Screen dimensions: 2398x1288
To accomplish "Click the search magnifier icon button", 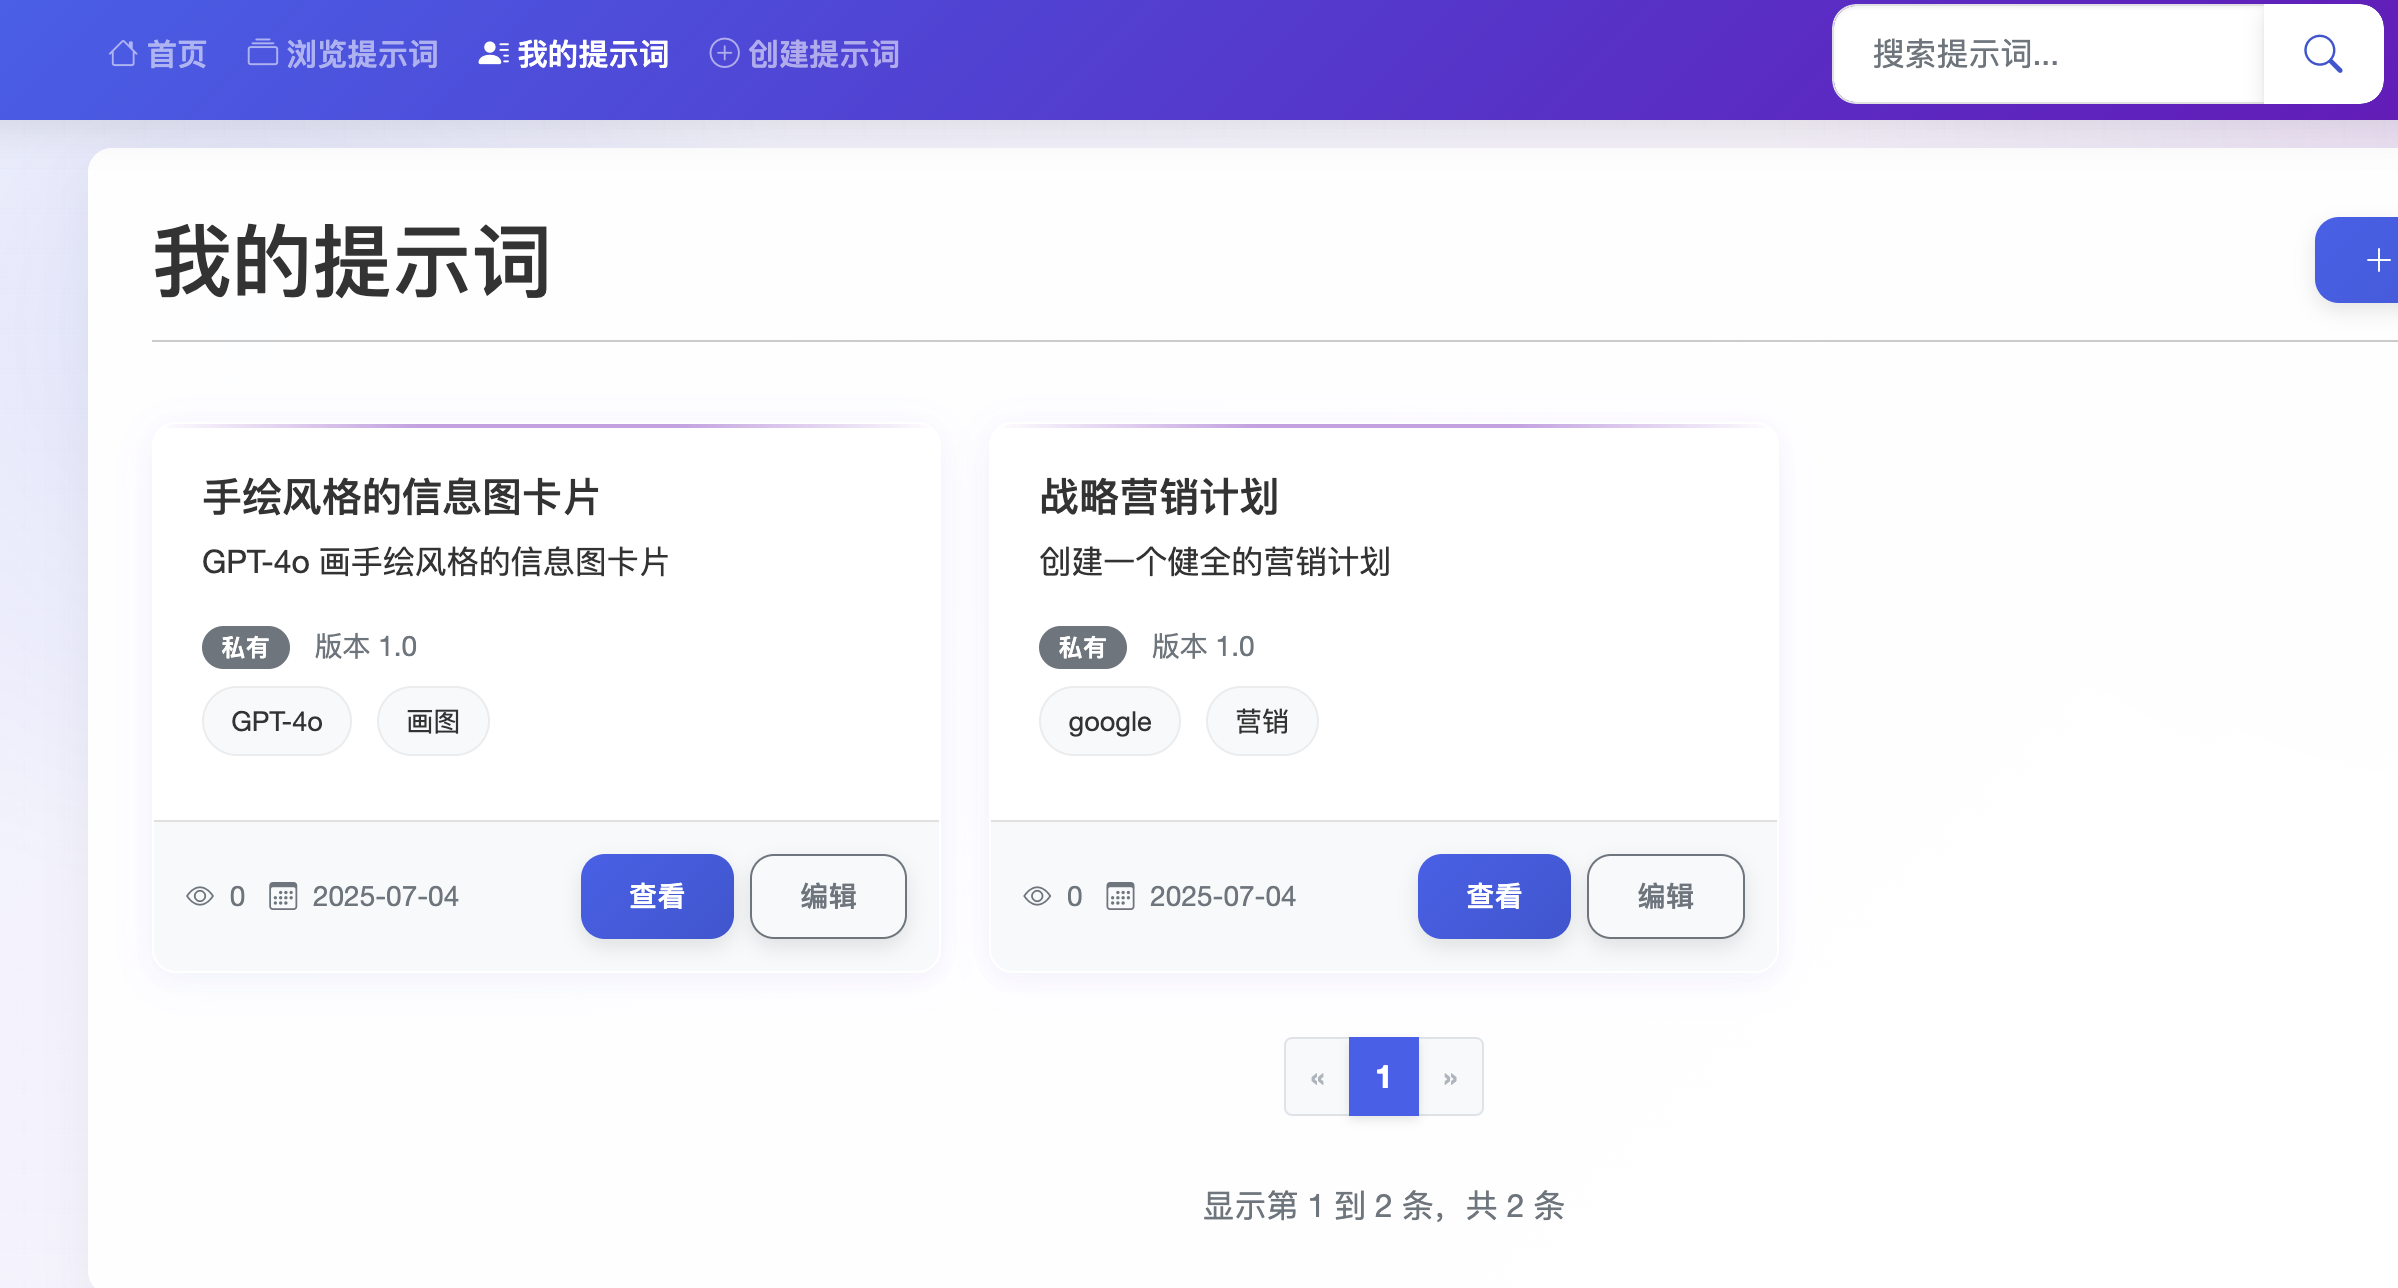I will coord(2322,54).
